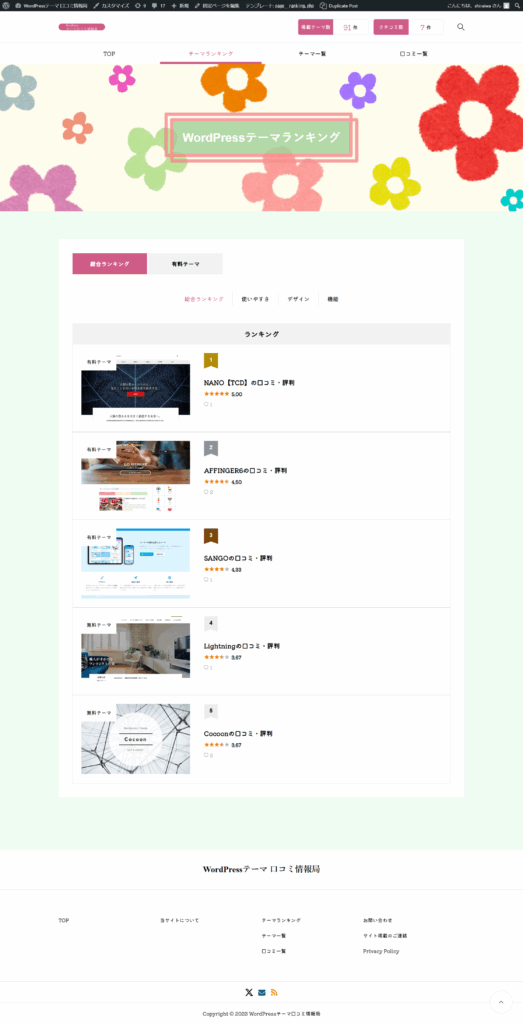The width and height of the screenshot is (523, 1024).
Task: Open お問い合わせ footer link
Action: [x=378, y=920]
